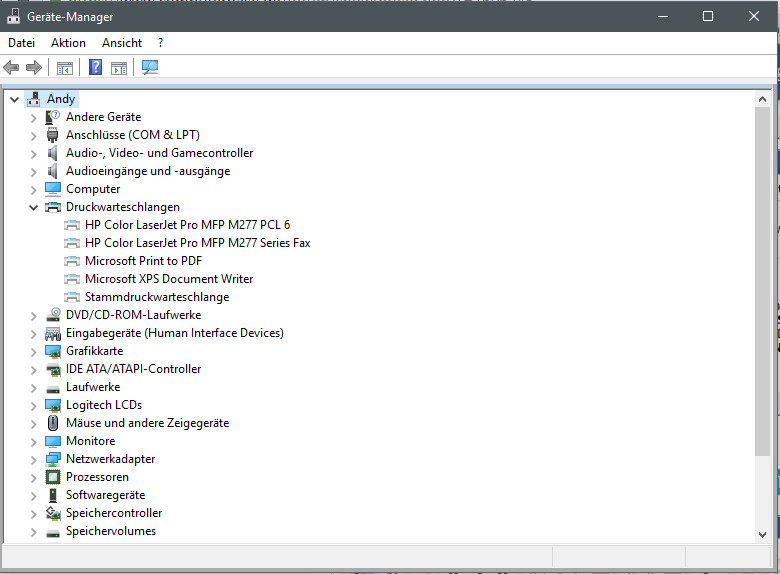Image resolution: width=780 pixels, height=574 pixels.
Task: Click the Softwaregeräte icon
Action: coord(53,495)
